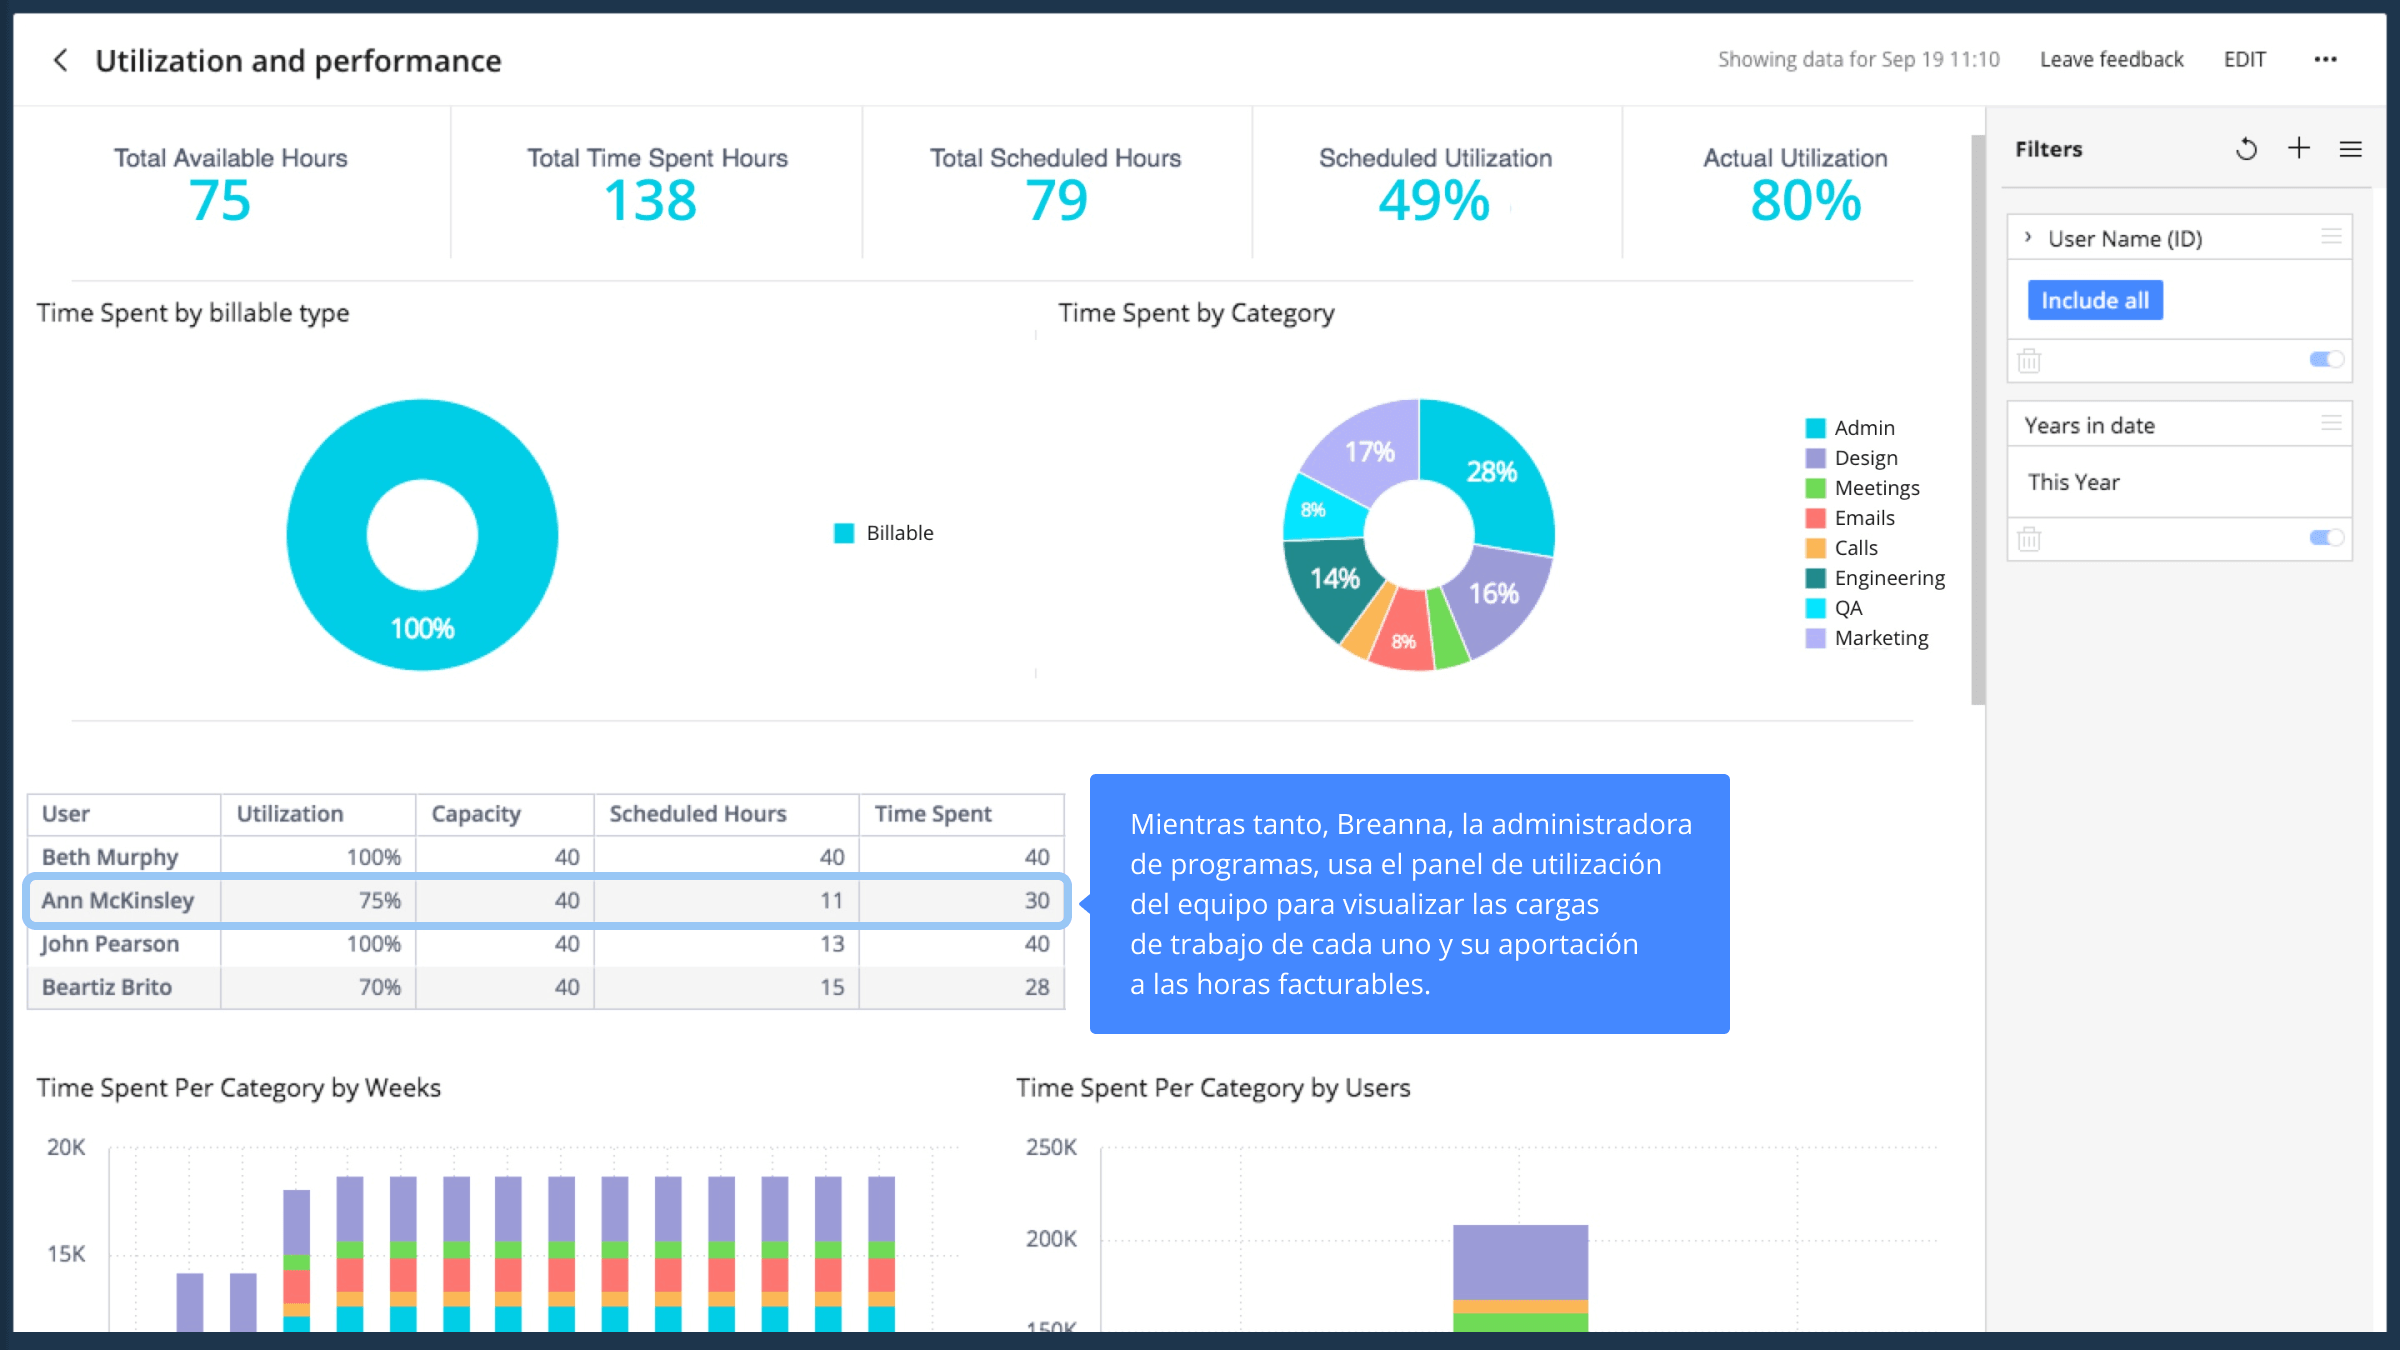
Task: Open the three-dot more options menu
Action: pyautogui.click(x=2326, y=60)
